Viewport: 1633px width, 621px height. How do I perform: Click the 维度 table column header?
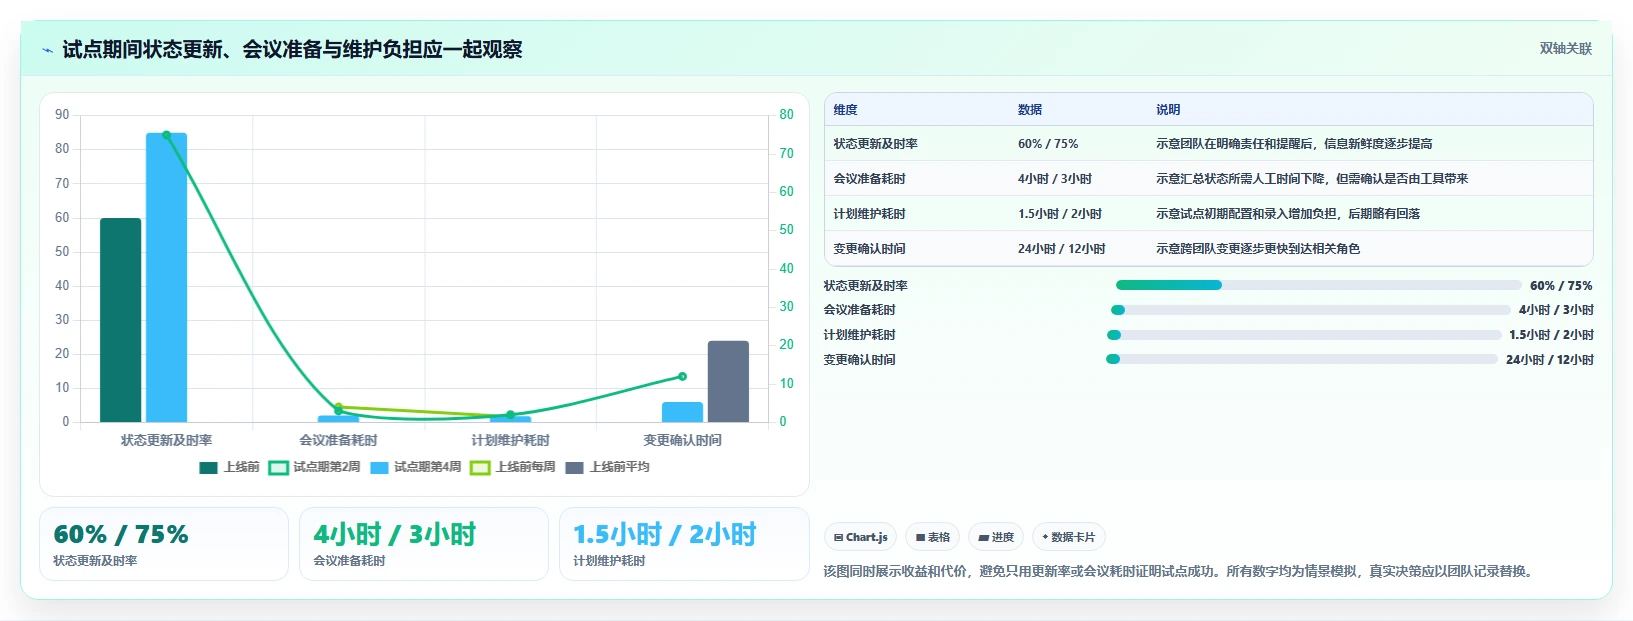pyautogui.click(x=845, y=110)
